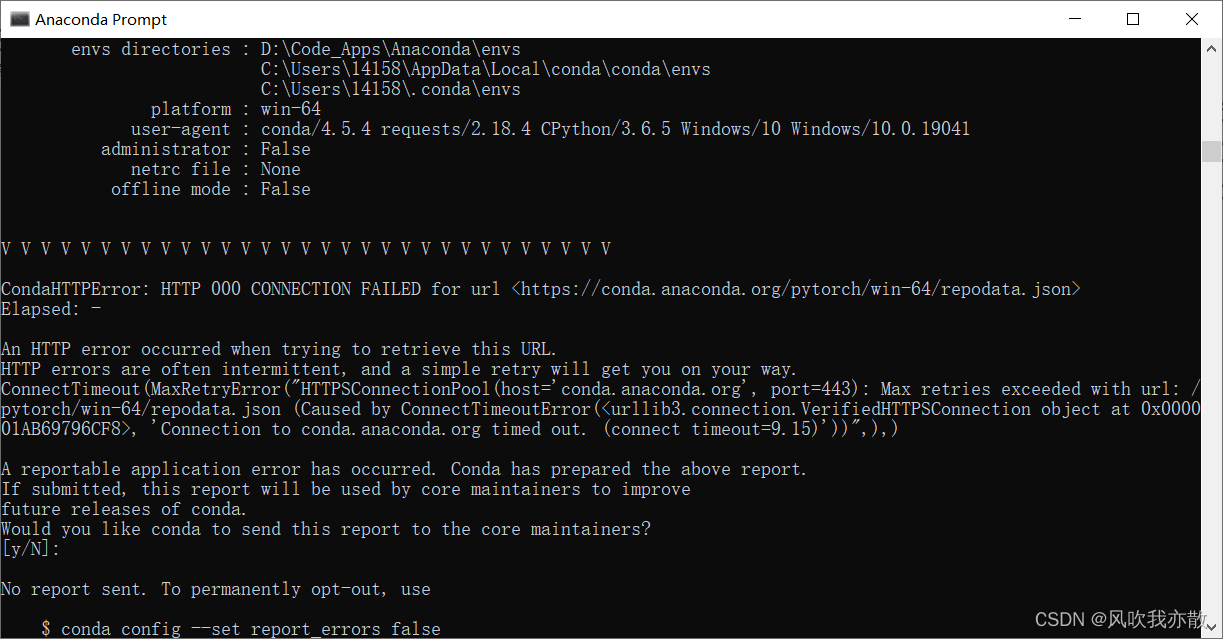Click the platform win-64 value

291,109
